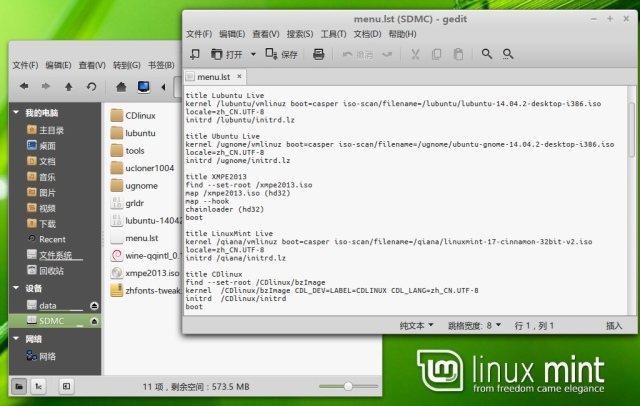Select the zhfonts-tweak archive file

coord(146,291)
